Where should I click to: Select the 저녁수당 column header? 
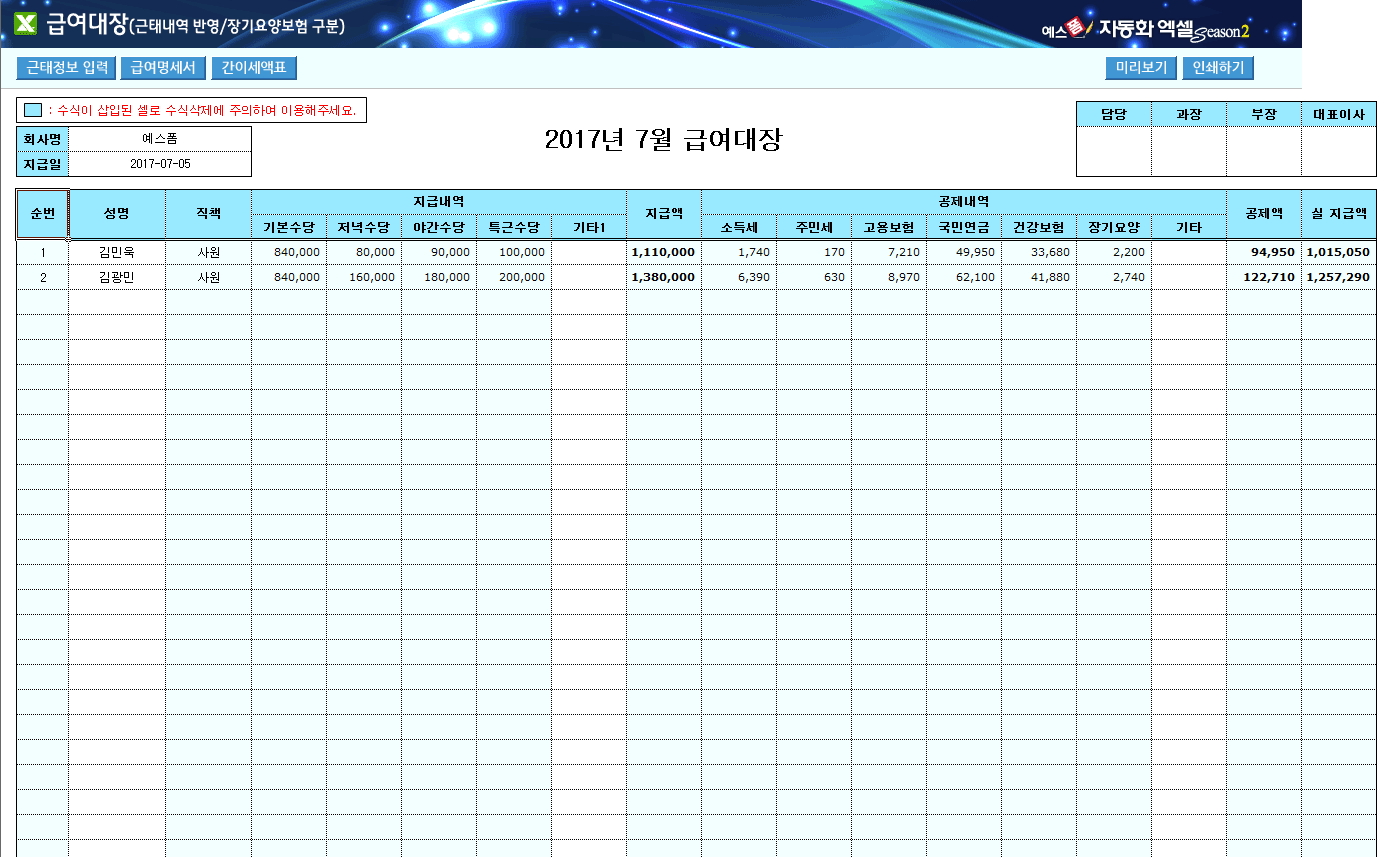pyautogui.click(x=364, y=227)
